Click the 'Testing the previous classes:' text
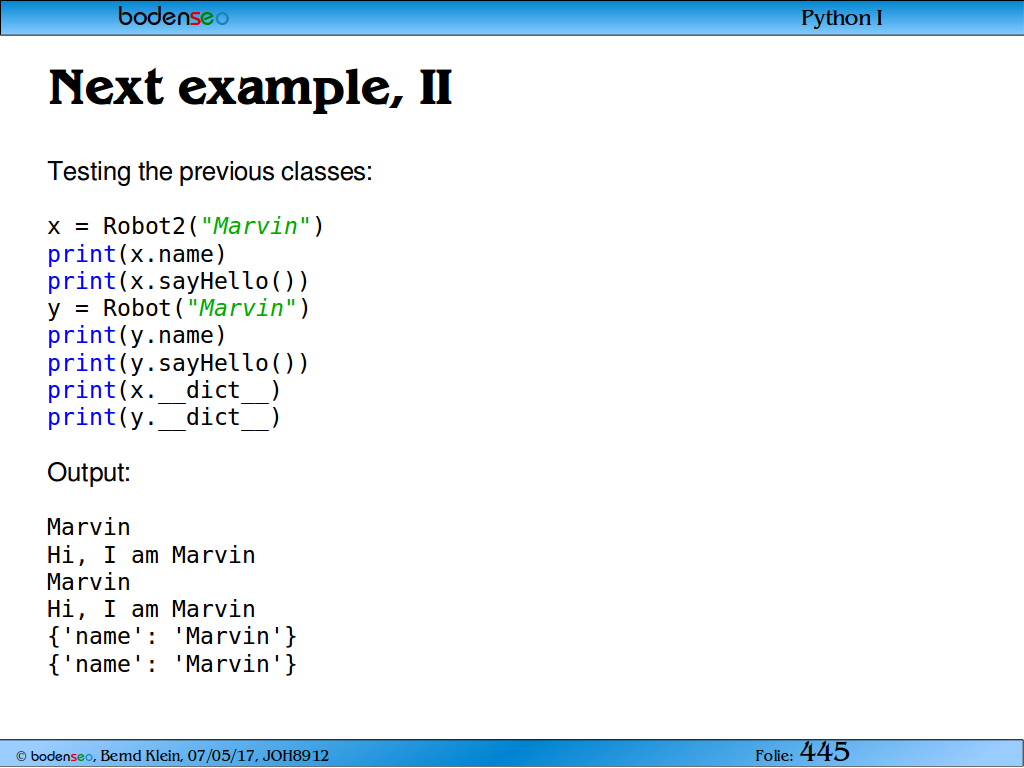 tap(210, 172)
